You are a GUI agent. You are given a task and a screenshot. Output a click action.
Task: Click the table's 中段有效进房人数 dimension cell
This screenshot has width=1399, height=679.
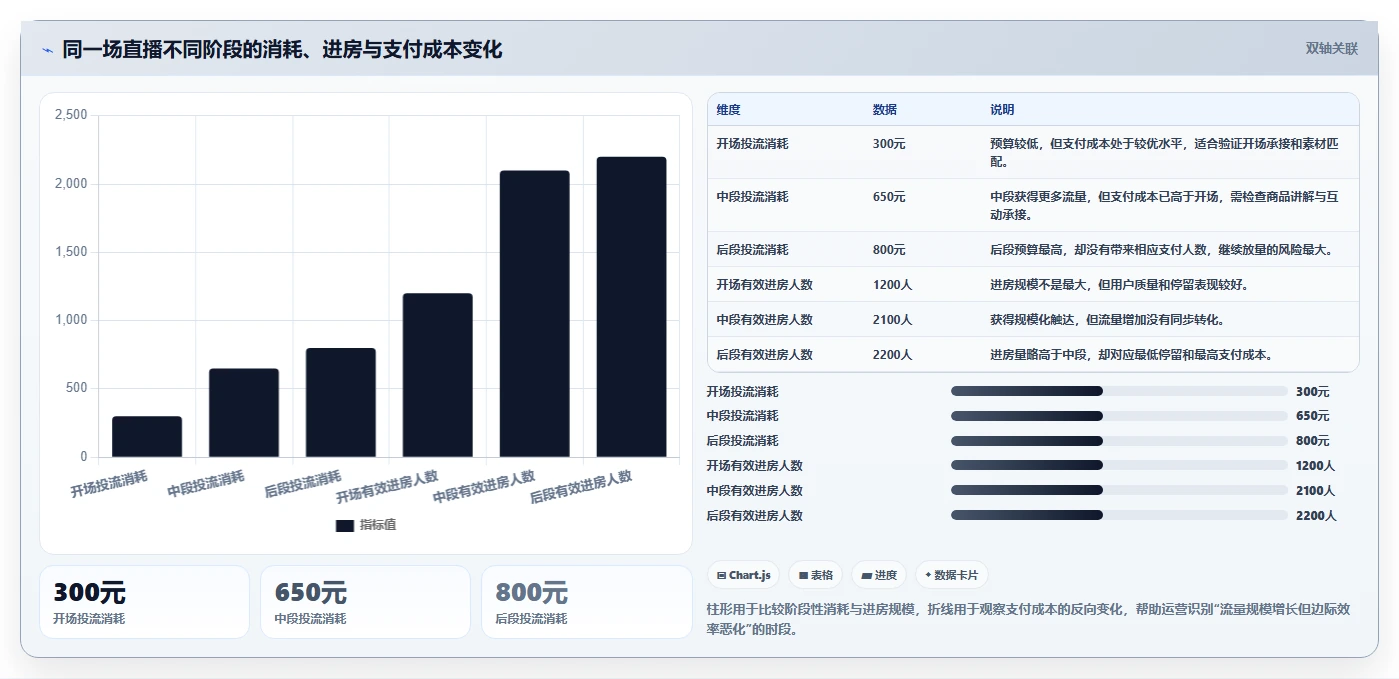(764, 320)
